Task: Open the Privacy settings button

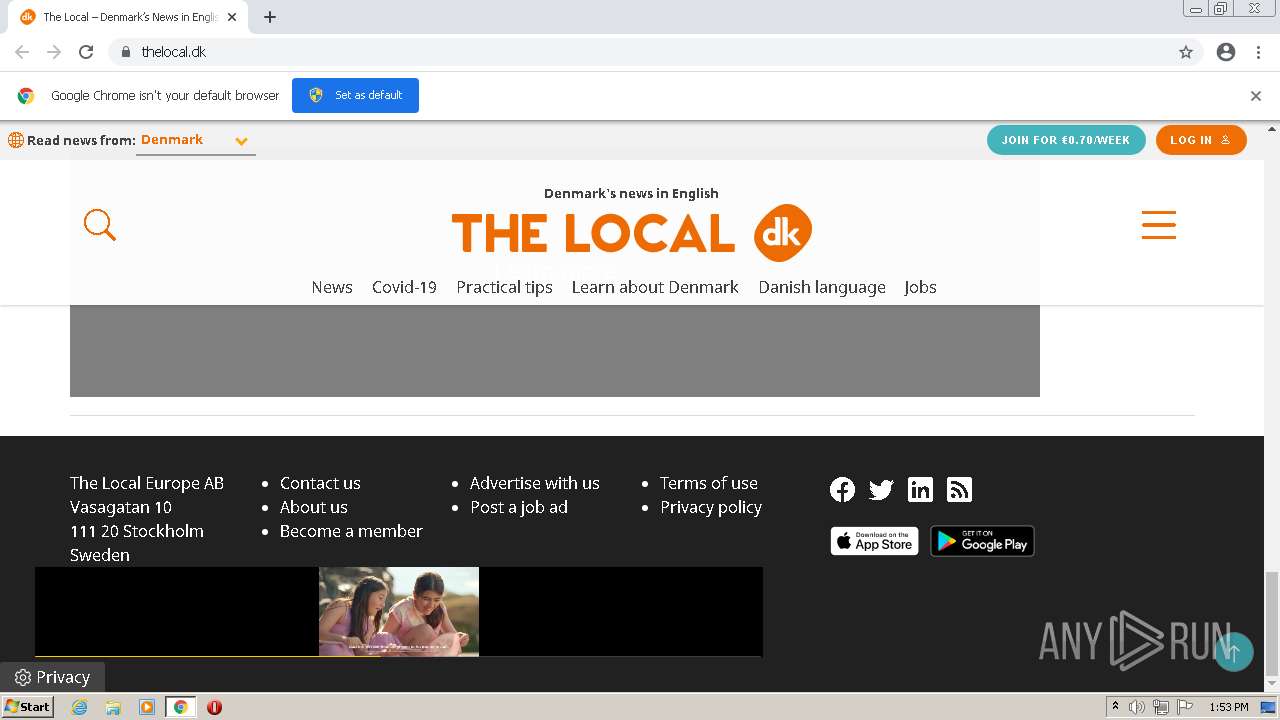Action: pyautogui.click(x=53, y=677)
